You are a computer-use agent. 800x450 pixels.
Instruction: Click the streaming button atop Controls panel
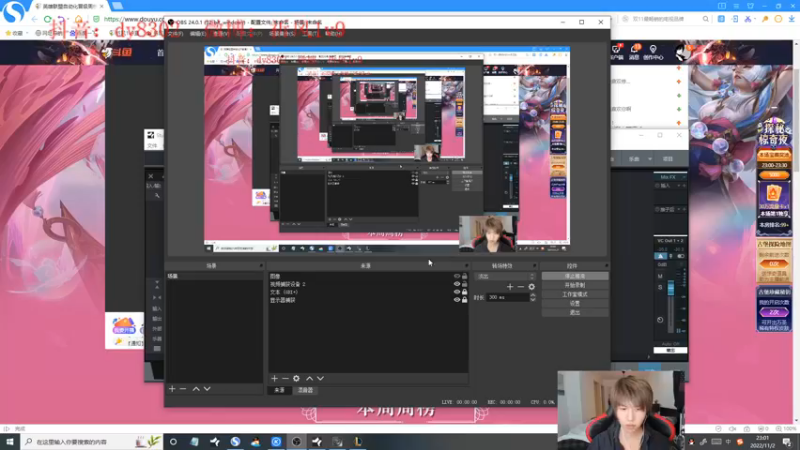[575, 276]
